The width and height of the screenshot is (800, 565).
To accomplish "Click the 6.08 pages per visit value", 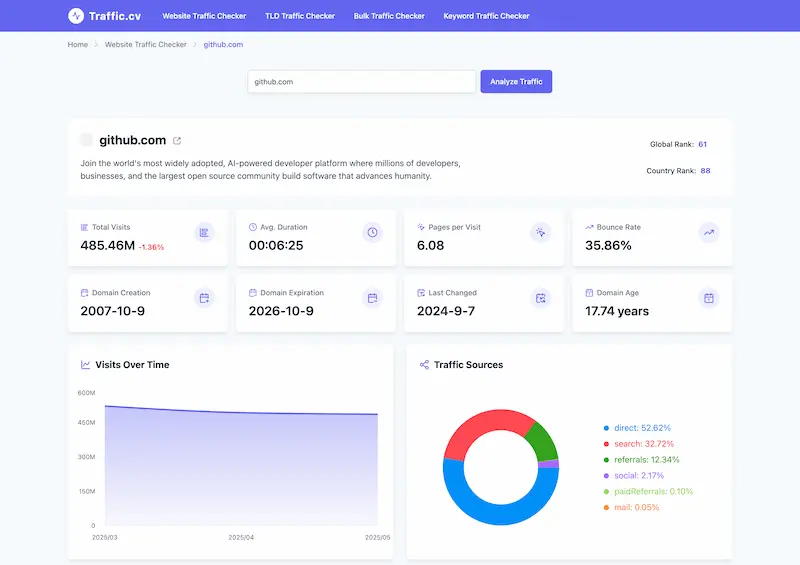I will click(431, 245).
